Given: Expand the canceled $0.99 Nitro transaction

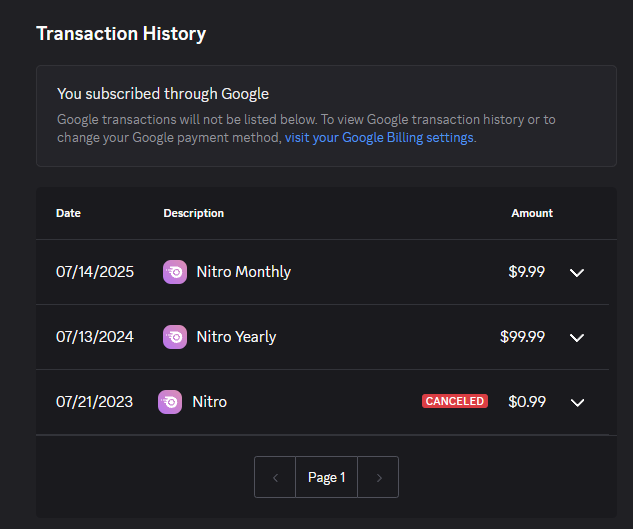Looking at the screenshot, I should pos(577,402).
